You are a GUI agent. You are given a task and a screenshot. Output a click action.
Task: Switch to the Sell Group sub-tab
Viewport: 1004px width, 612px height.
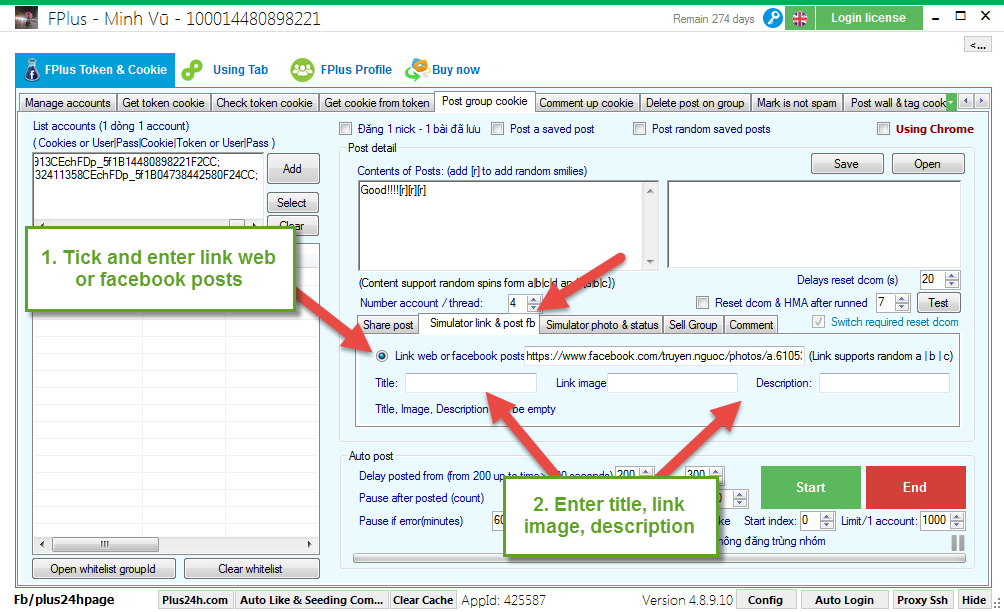pos(693,325)
